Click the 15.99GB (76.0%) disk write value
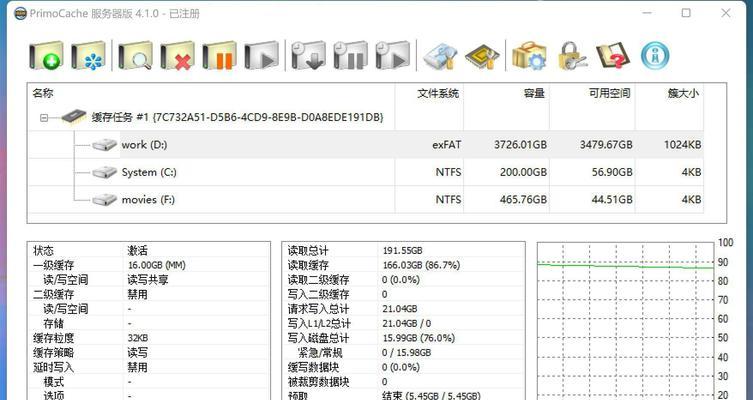753x400 pixels. pyautogui.click(x=418, y=338)
